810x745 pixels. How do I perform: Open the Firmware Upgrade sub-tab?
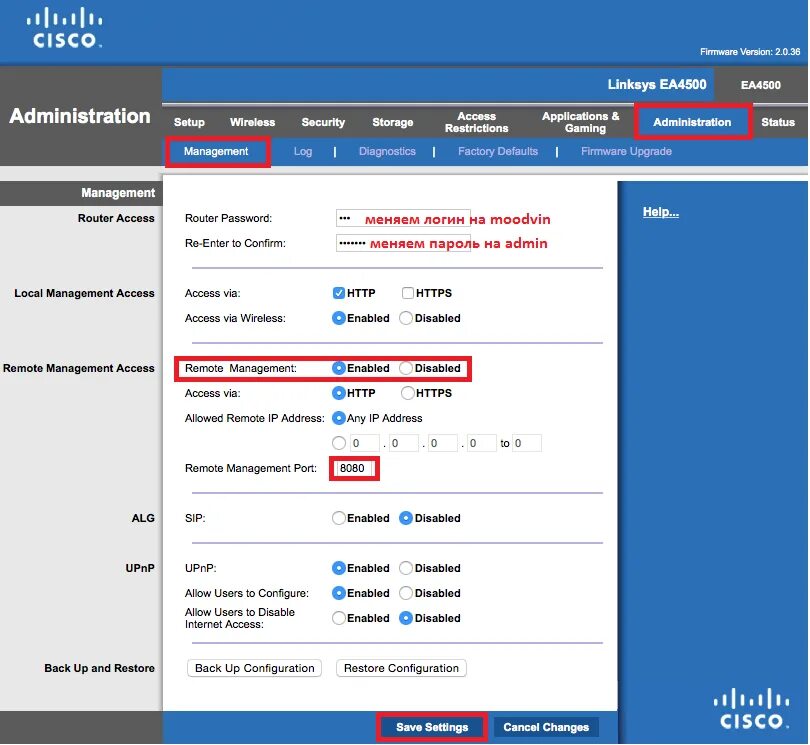tap(626, 151)
